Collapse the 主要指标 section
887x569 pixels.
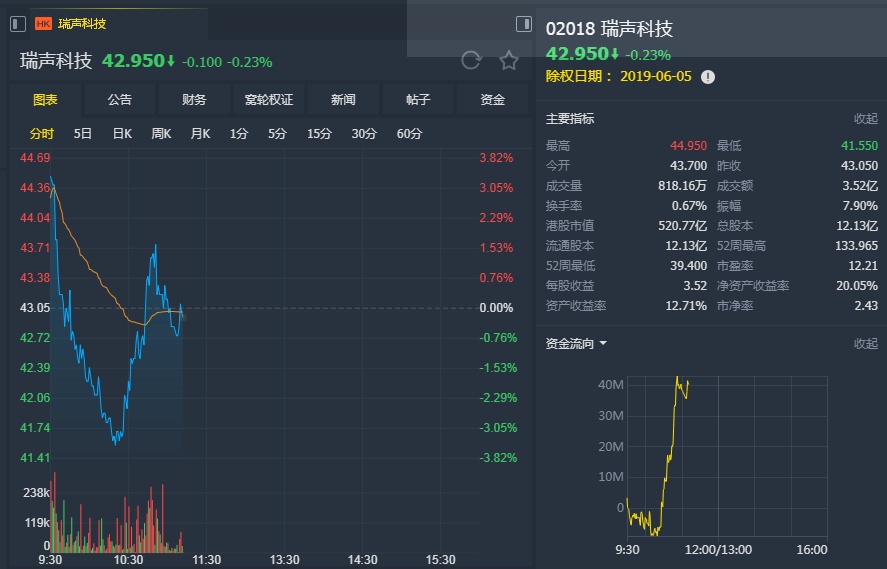[865, 118]
